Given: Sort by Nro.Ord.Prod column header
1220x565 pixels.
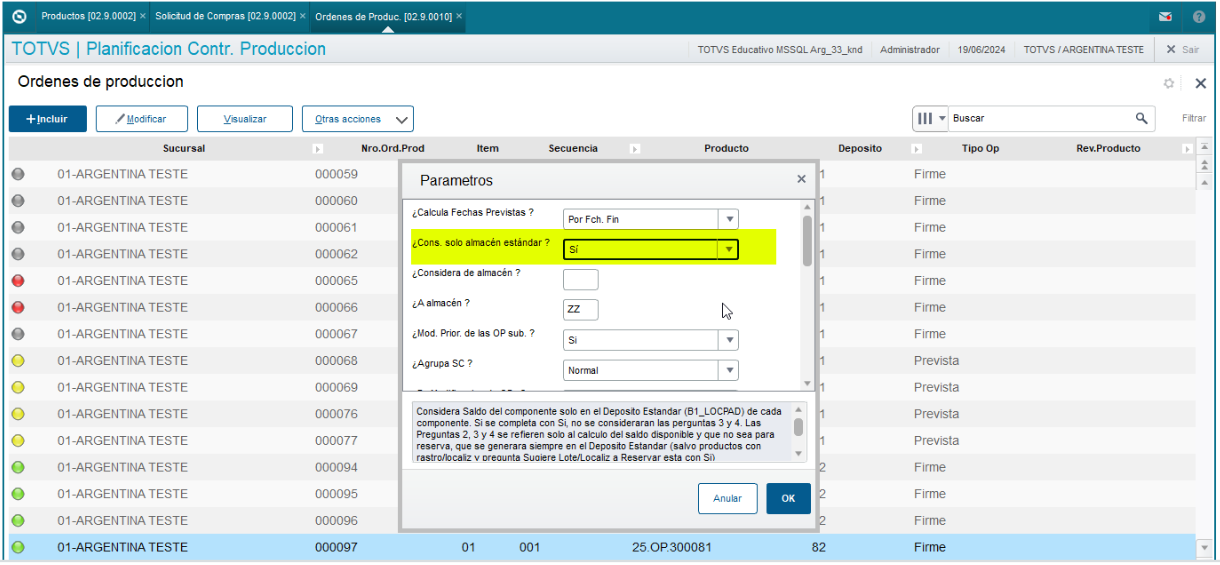Looking at the screenshot, I should (392, 148).
